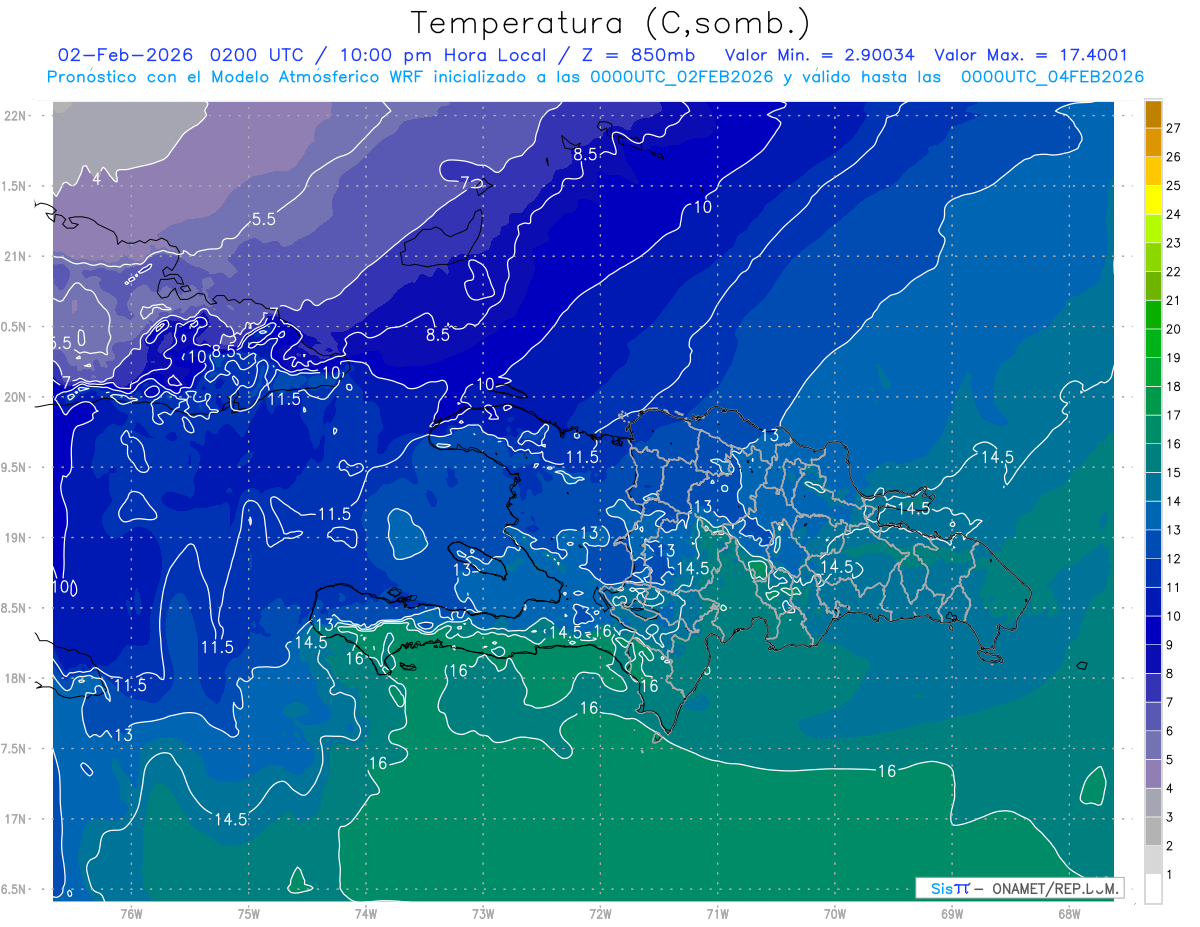This screenshot has width=1200, height=927.
Task: Click the white bottom segment of the color bar
Action: [1153, 888]
